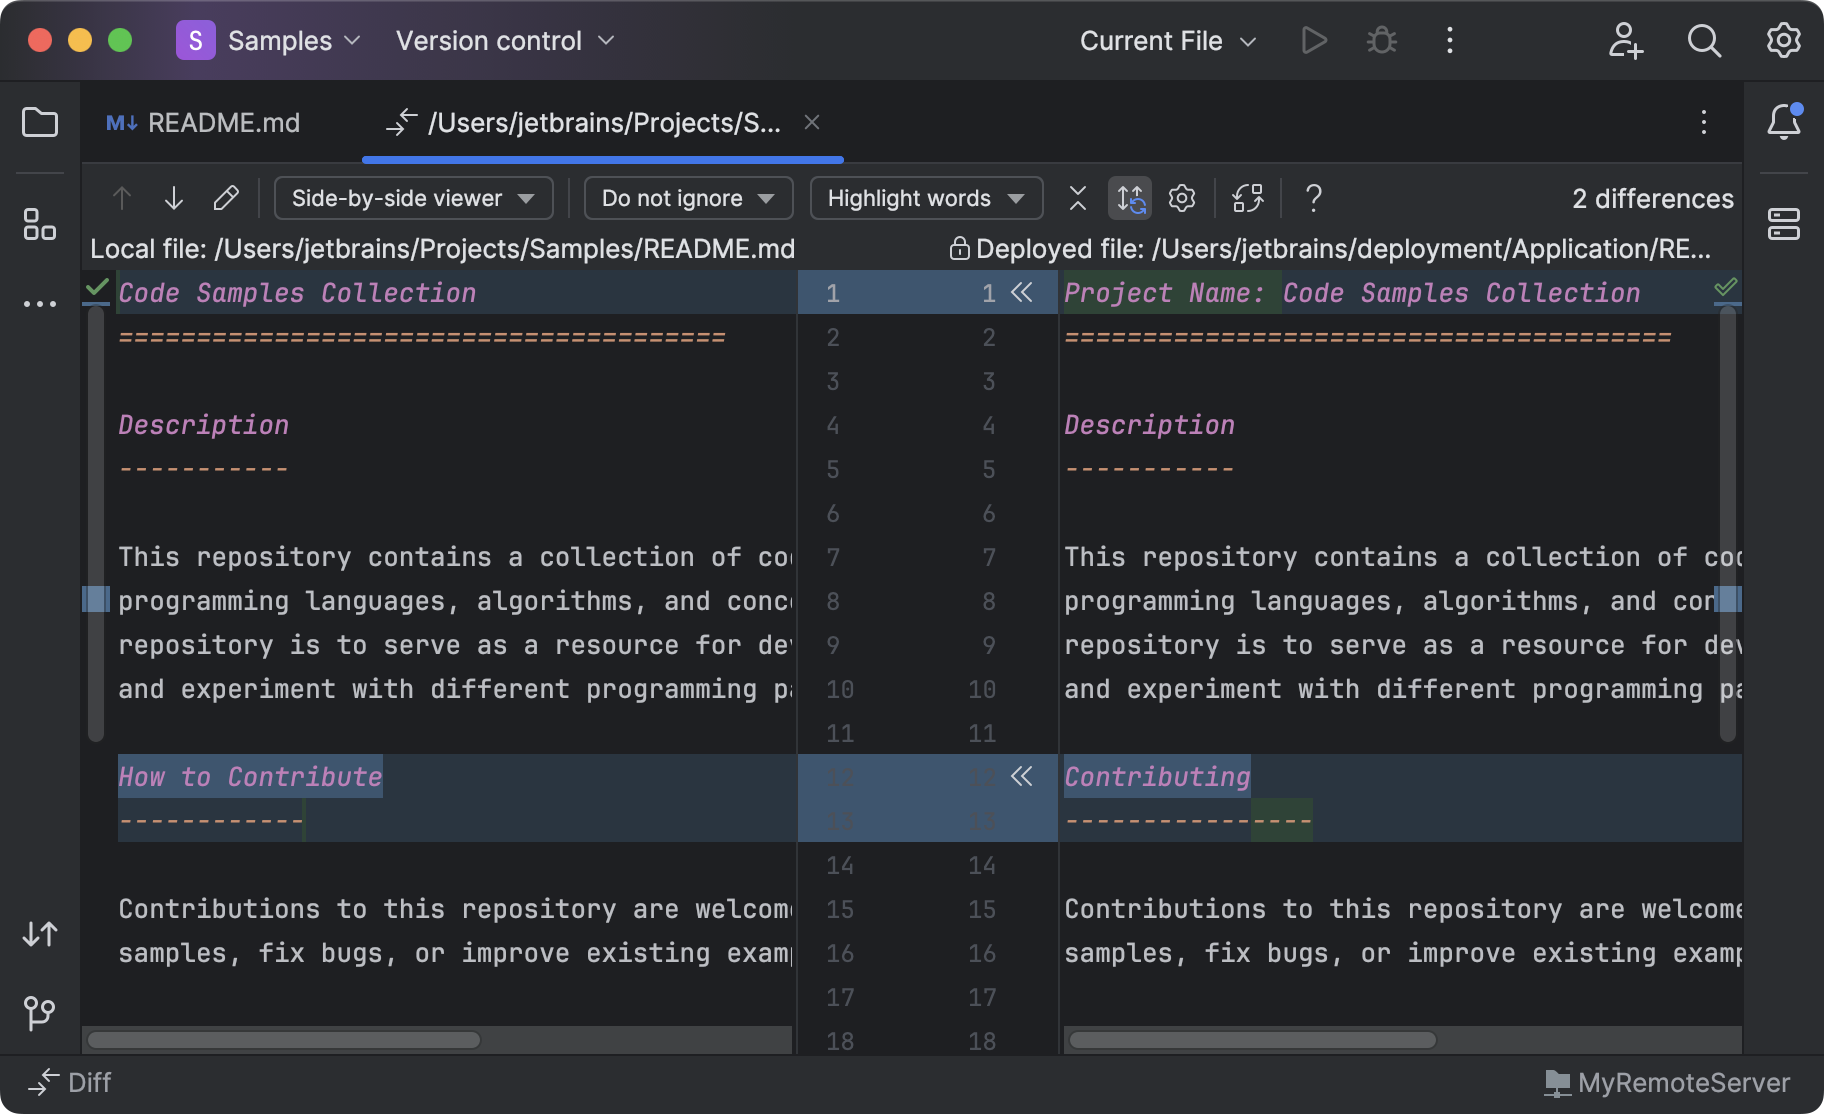The height and width of the screenshot is (1114, 1824).
Task: Change the Do not ignore whitespace option
Action: (x=687, y=198)
